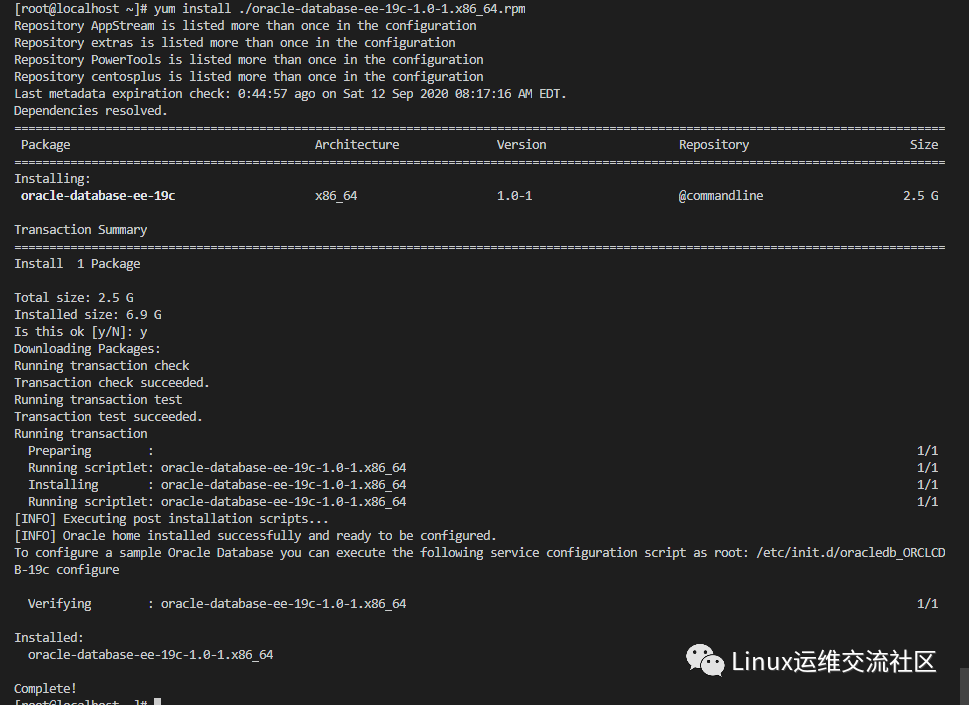969x705 pixels.
Task: Click the 'Size' column header
Action: tap(924, 145)
